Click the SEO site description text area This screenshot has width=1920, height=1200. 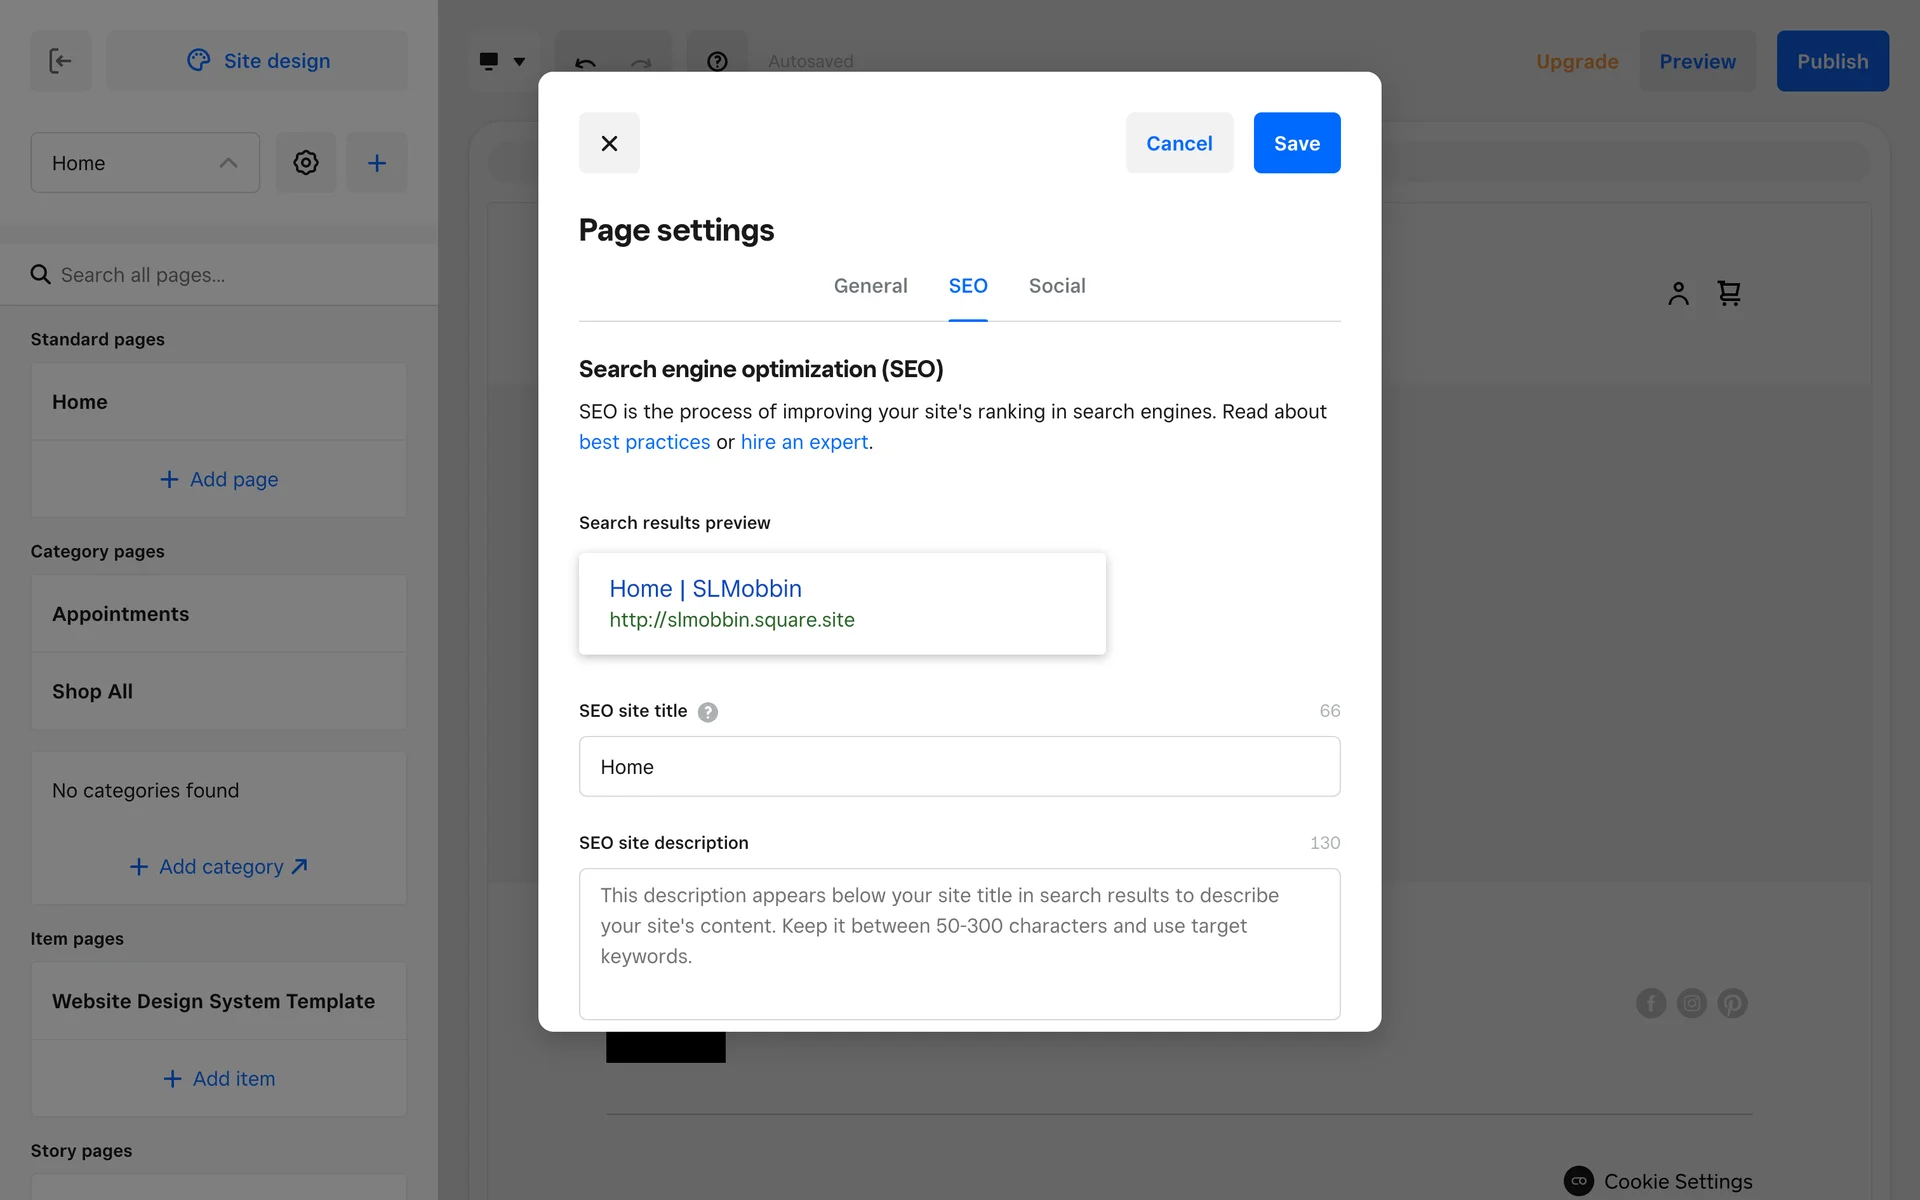(959, 943)
